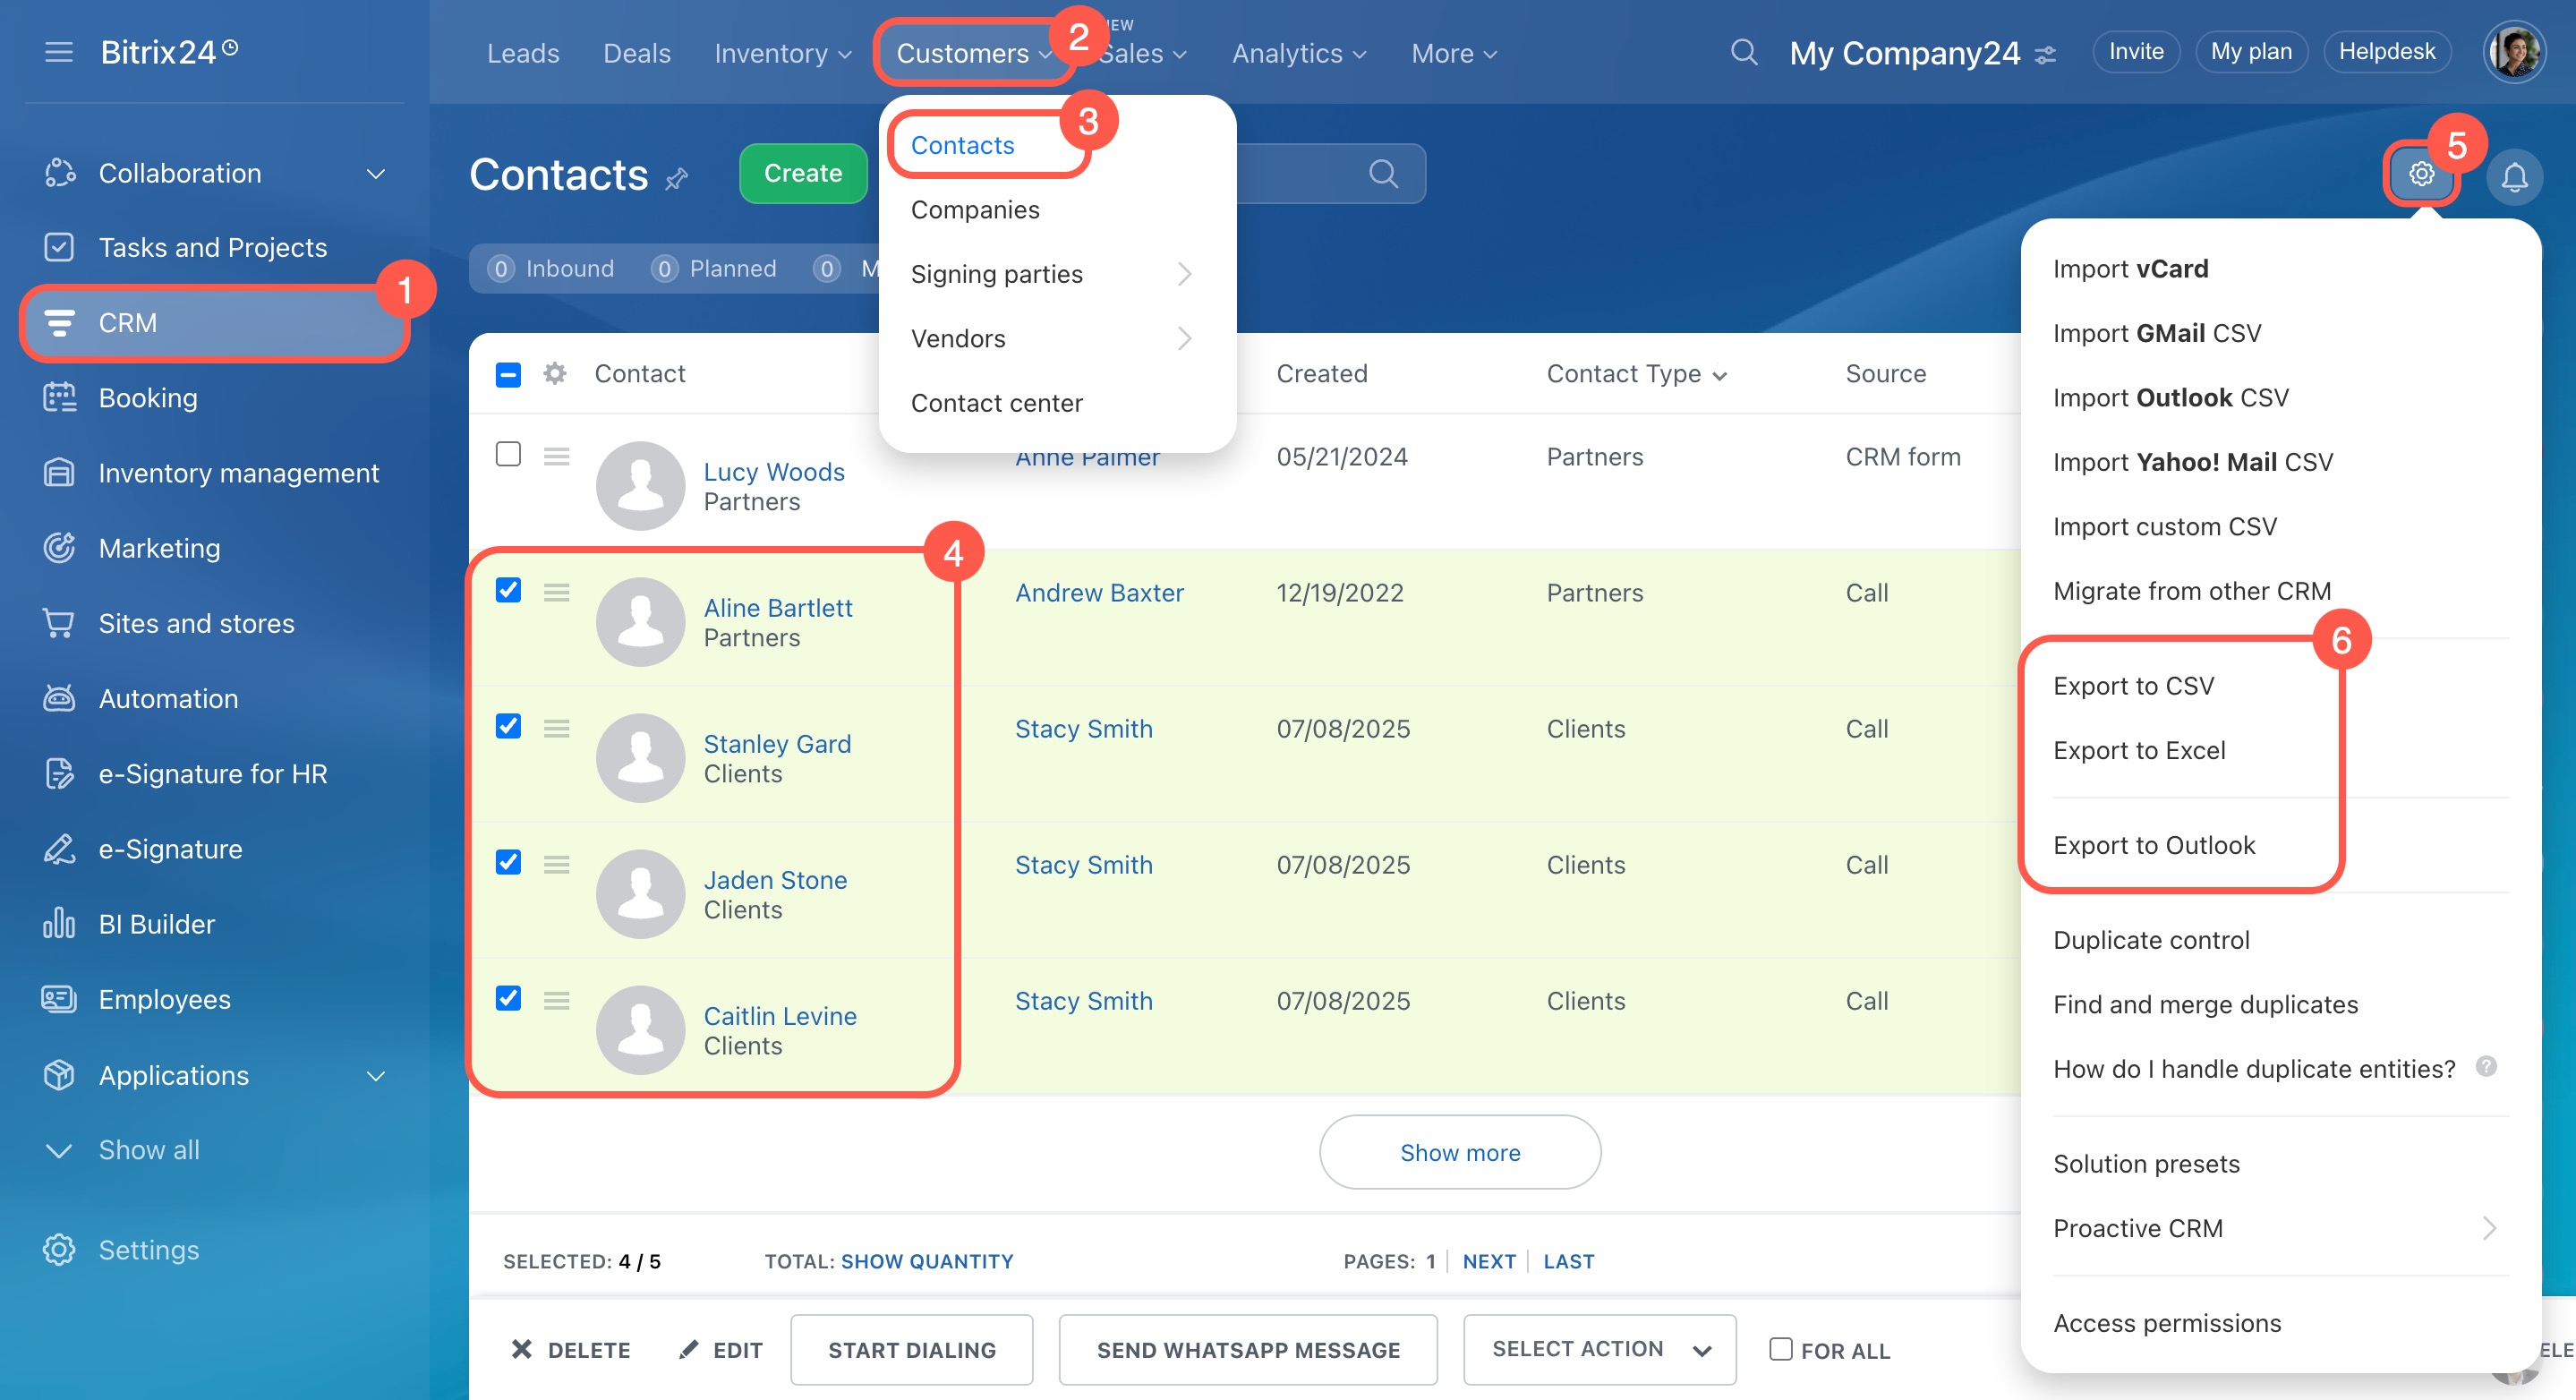Click the global search magnifier icon
This screenshot has height=1400, width=2576.
point(1743,52)
